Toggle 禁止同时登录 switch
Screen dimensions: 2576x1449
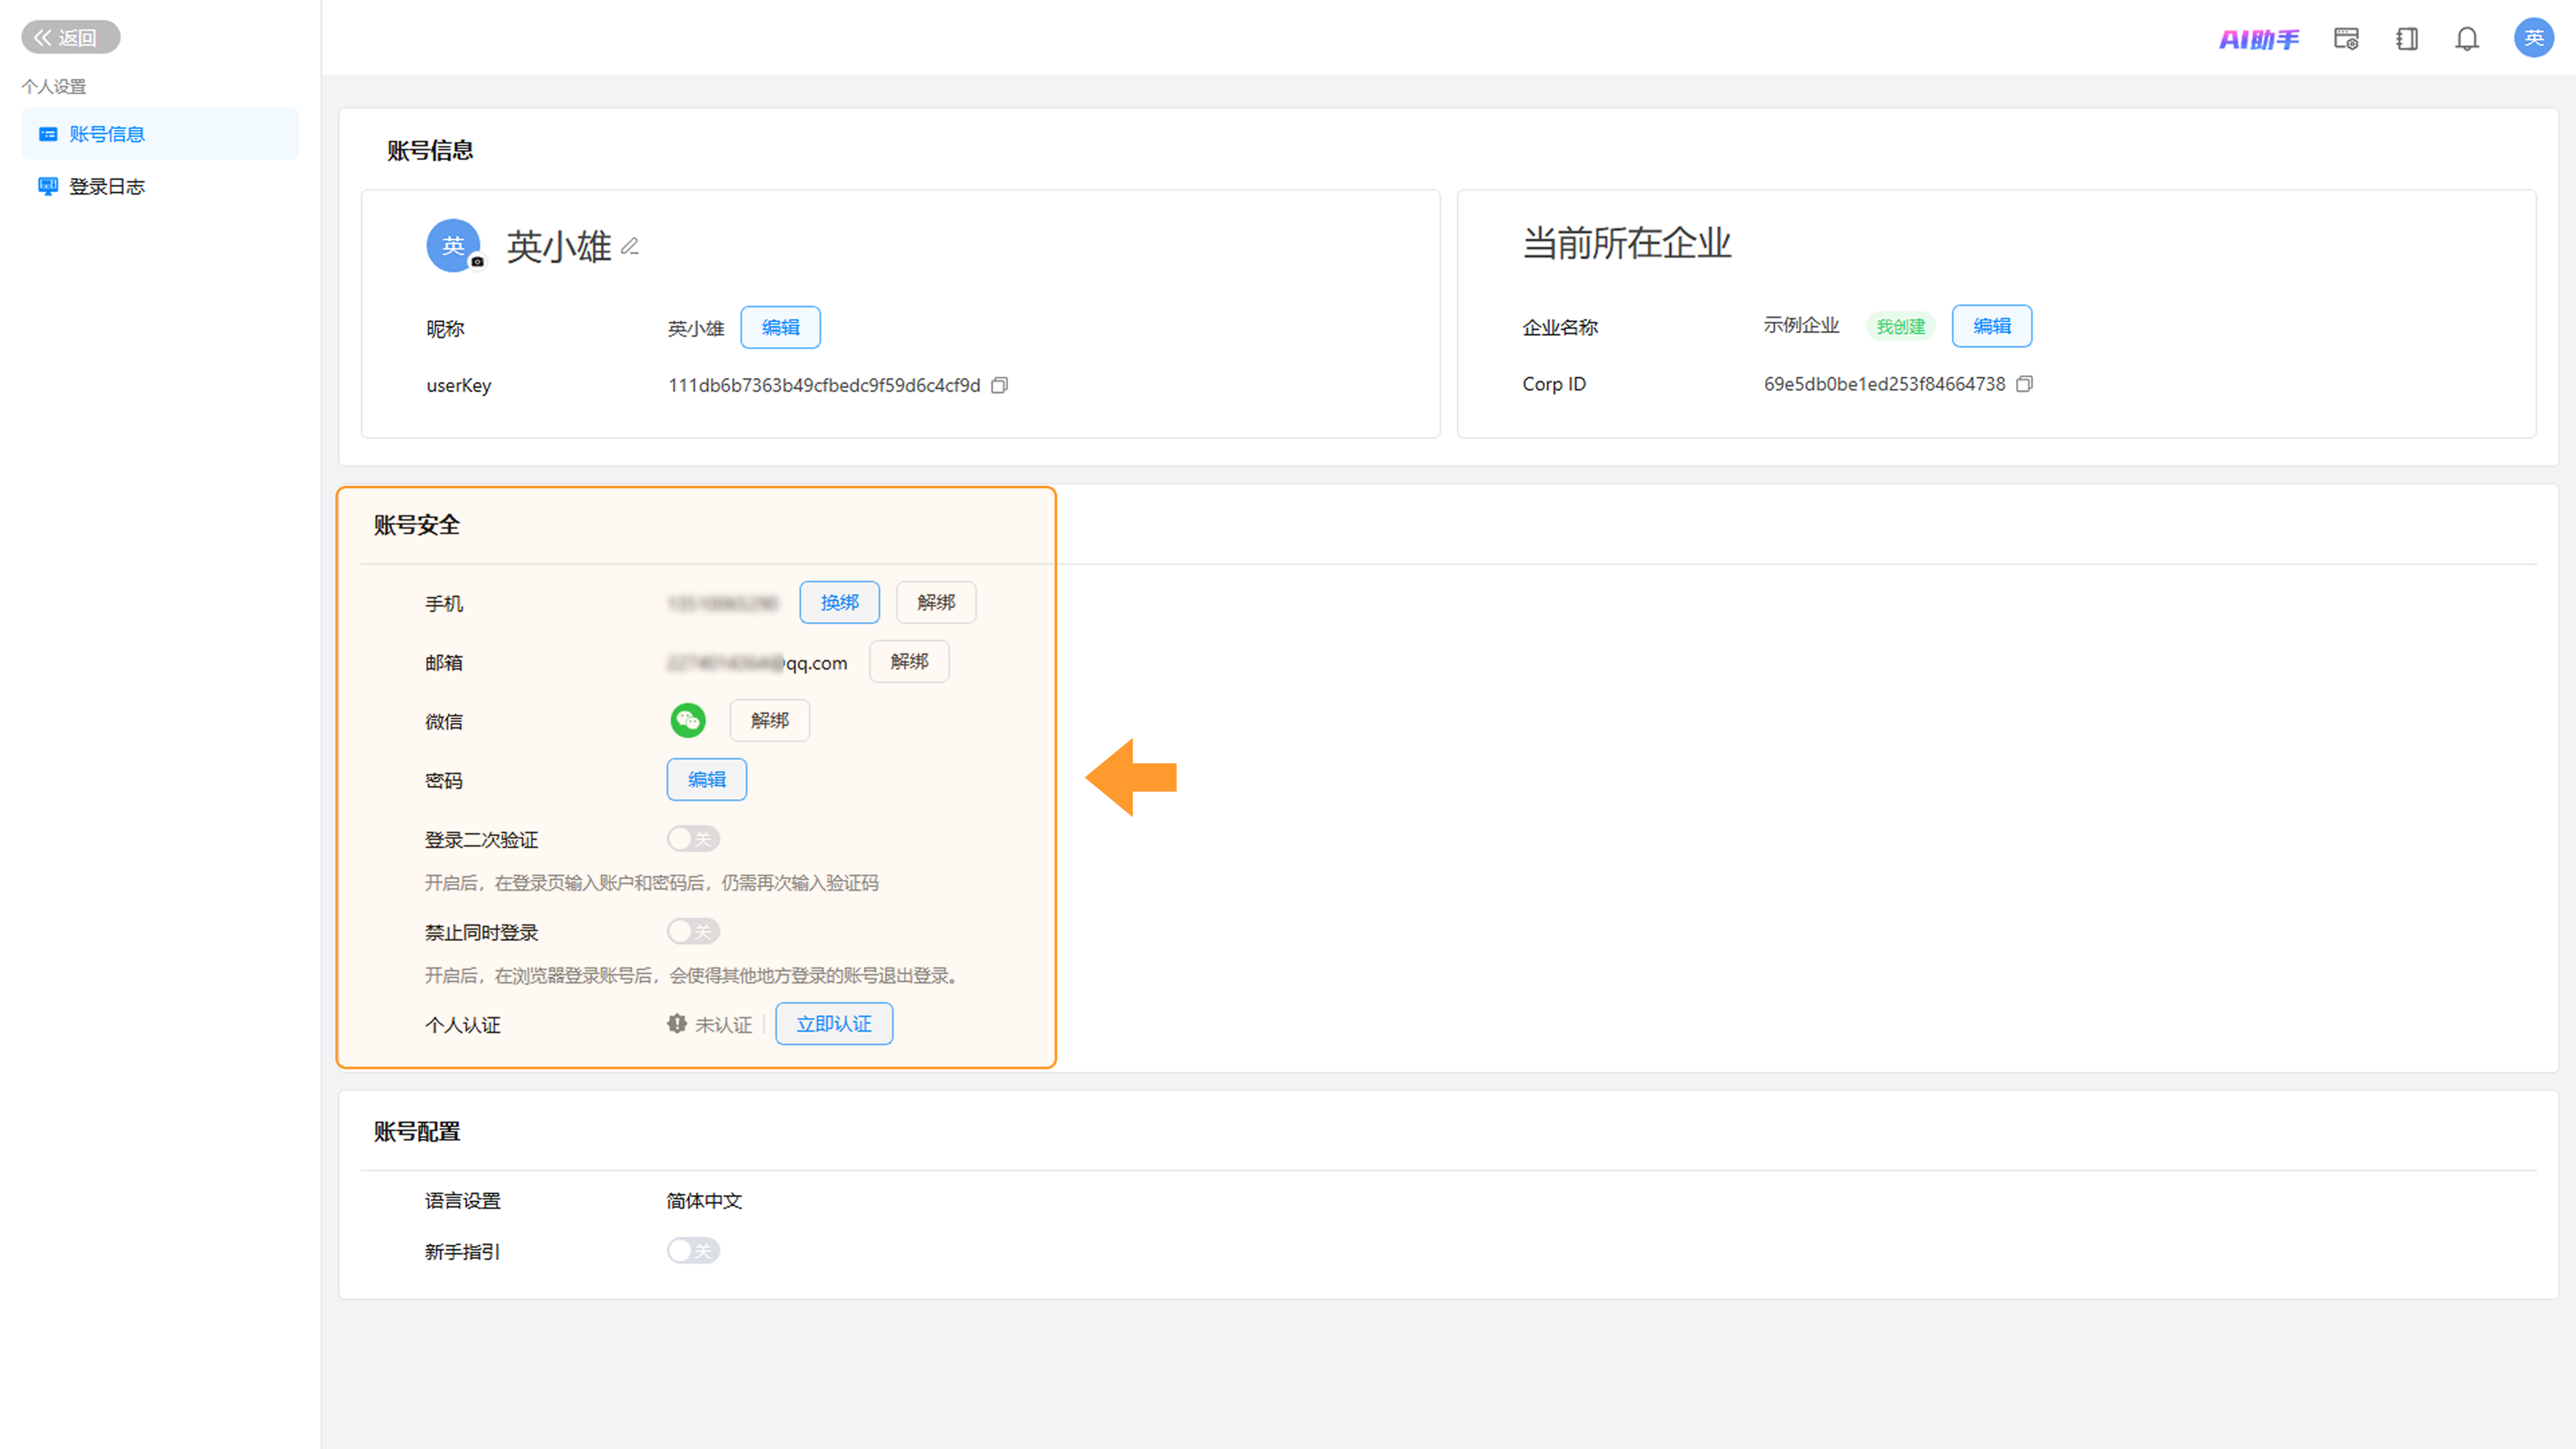(693, 932)
